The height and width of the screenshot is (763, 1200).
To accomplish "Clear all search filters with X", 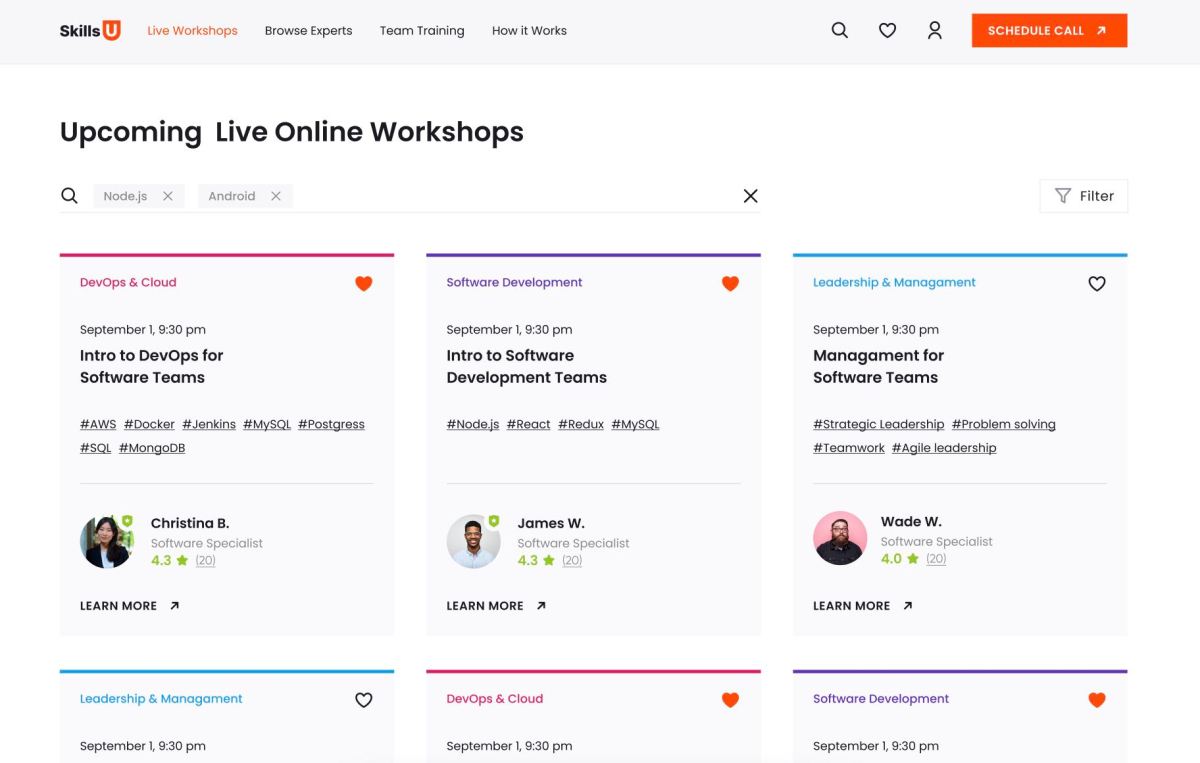I will tap(750, 196).
